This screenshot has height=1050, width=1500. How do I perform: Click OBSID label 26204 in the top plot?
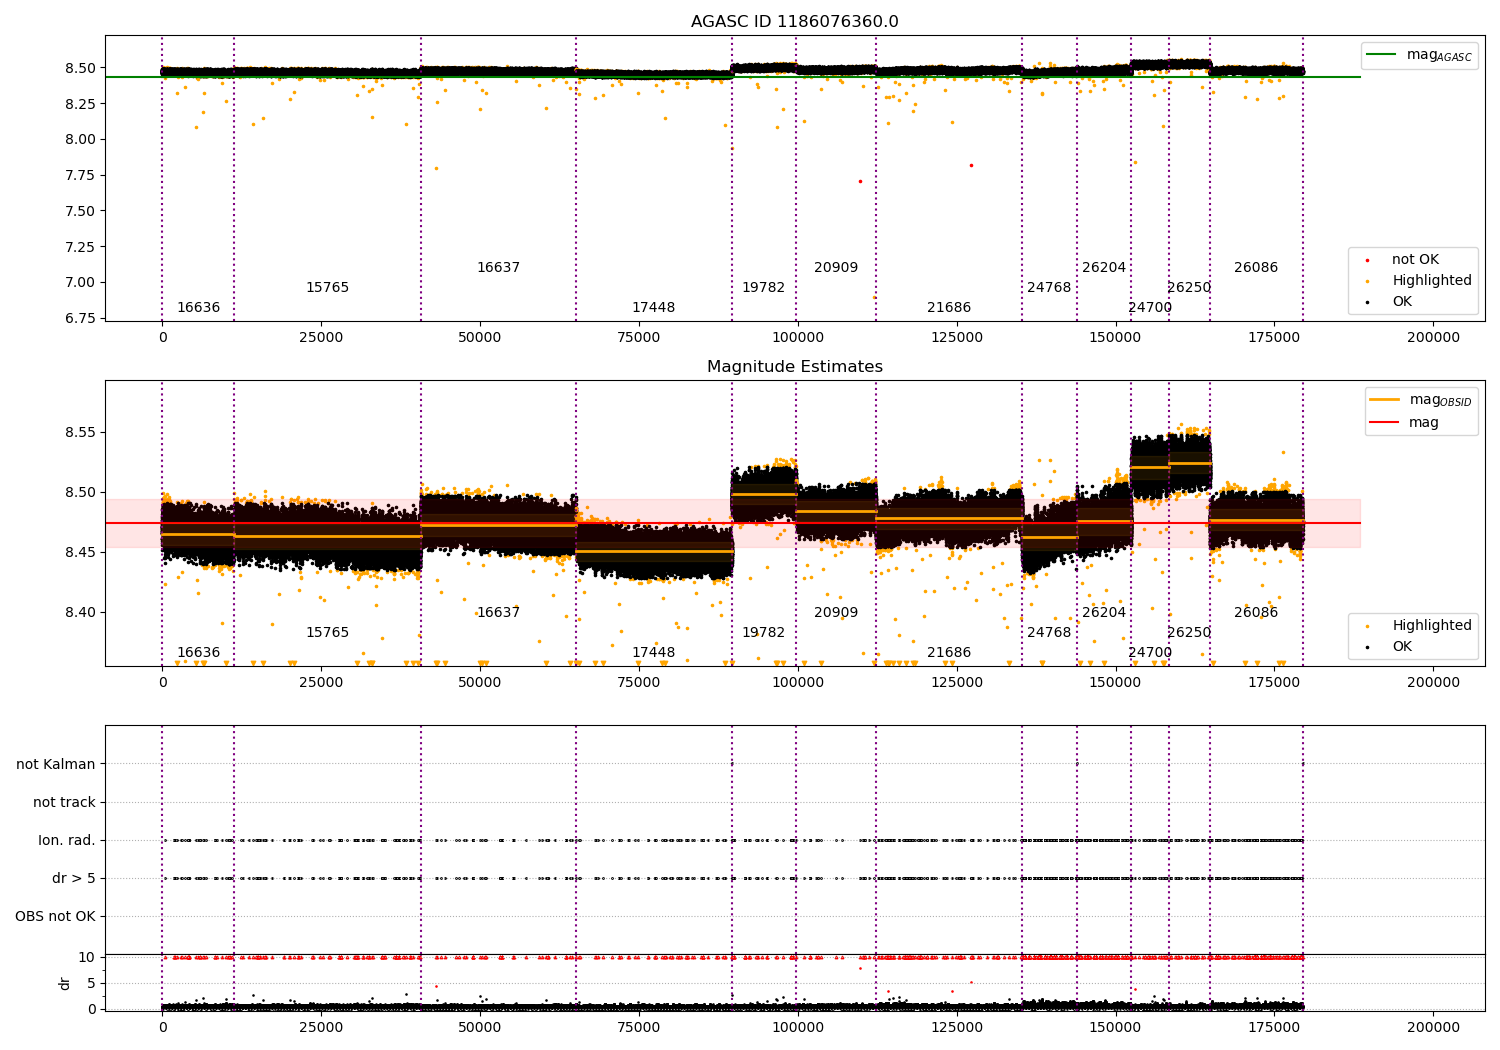pyautogui.click(x=1104, y=268)
